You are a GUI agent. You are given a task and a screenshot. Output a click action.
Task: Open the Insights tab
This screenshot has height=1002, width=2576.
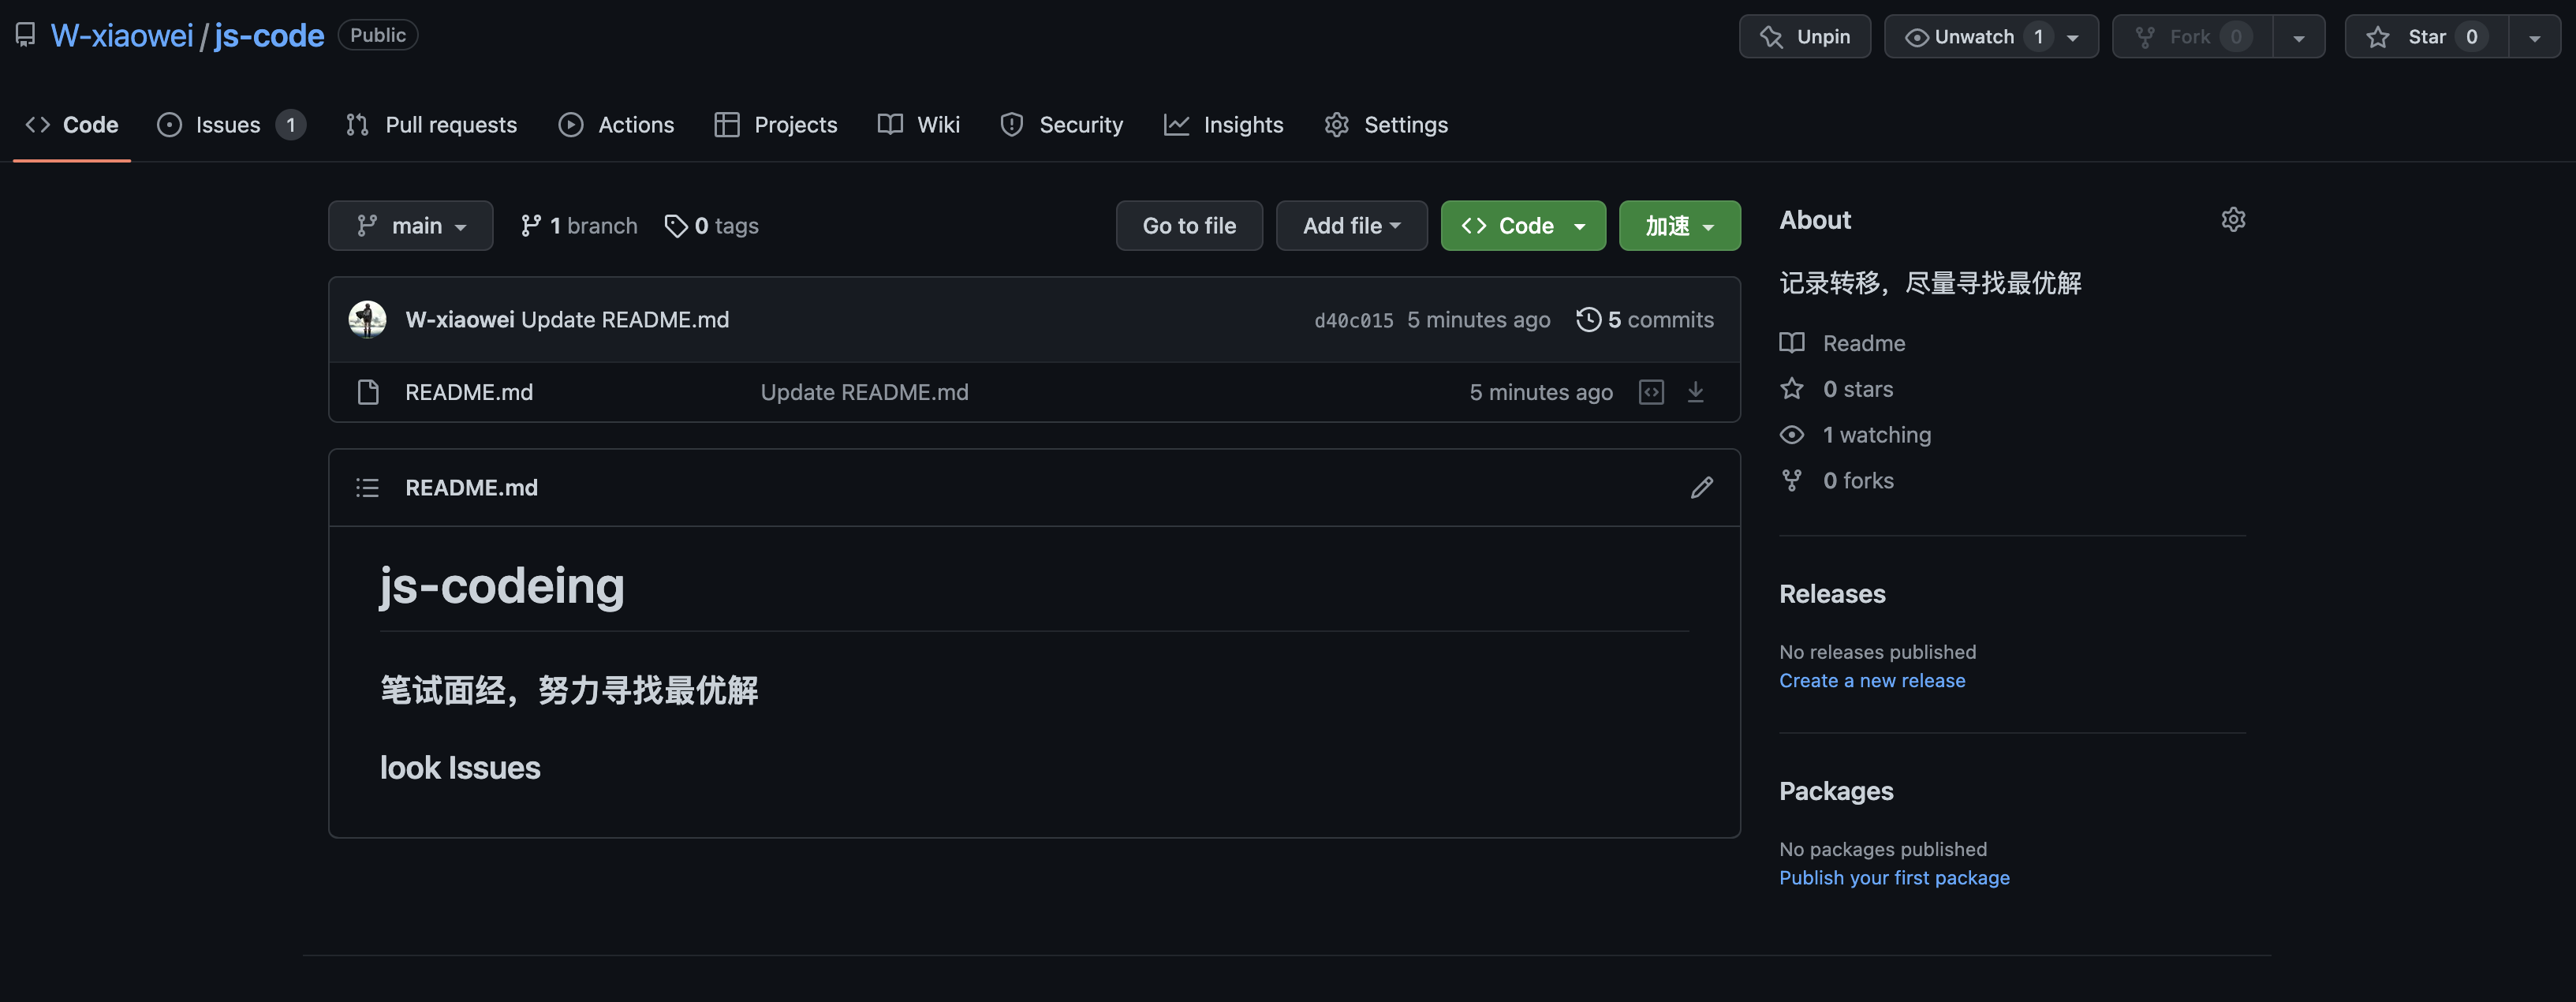coord(1224,125)
